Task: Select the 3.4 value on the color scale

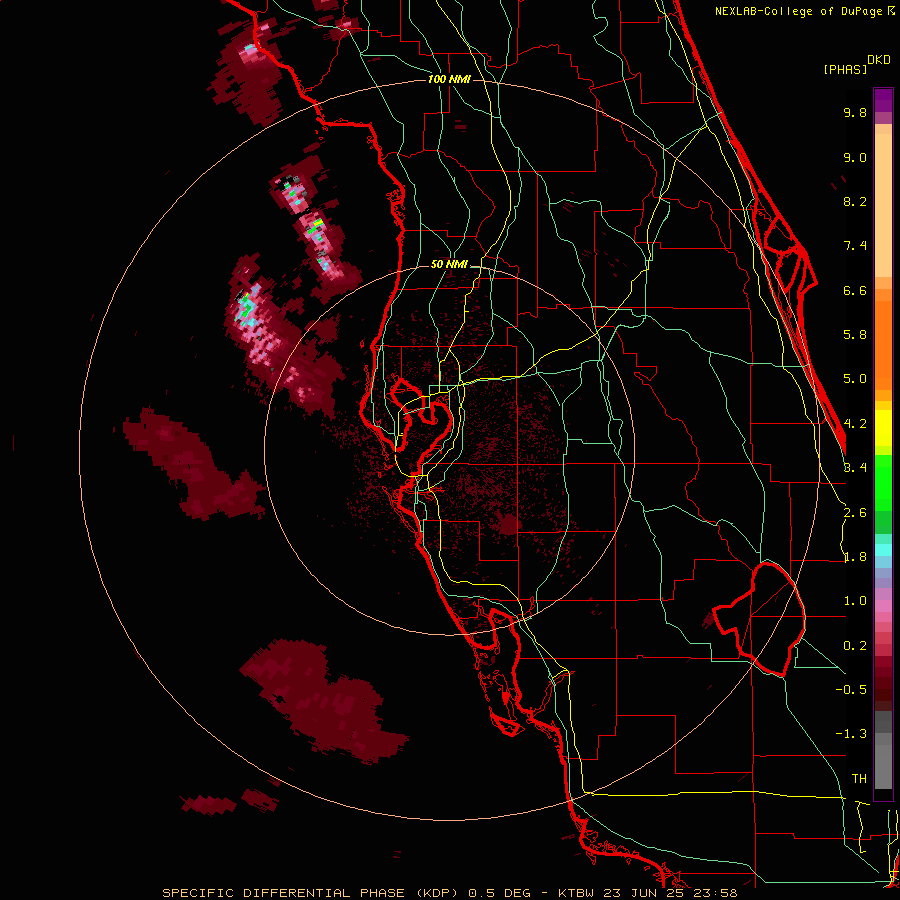Action: coord(855,468)
